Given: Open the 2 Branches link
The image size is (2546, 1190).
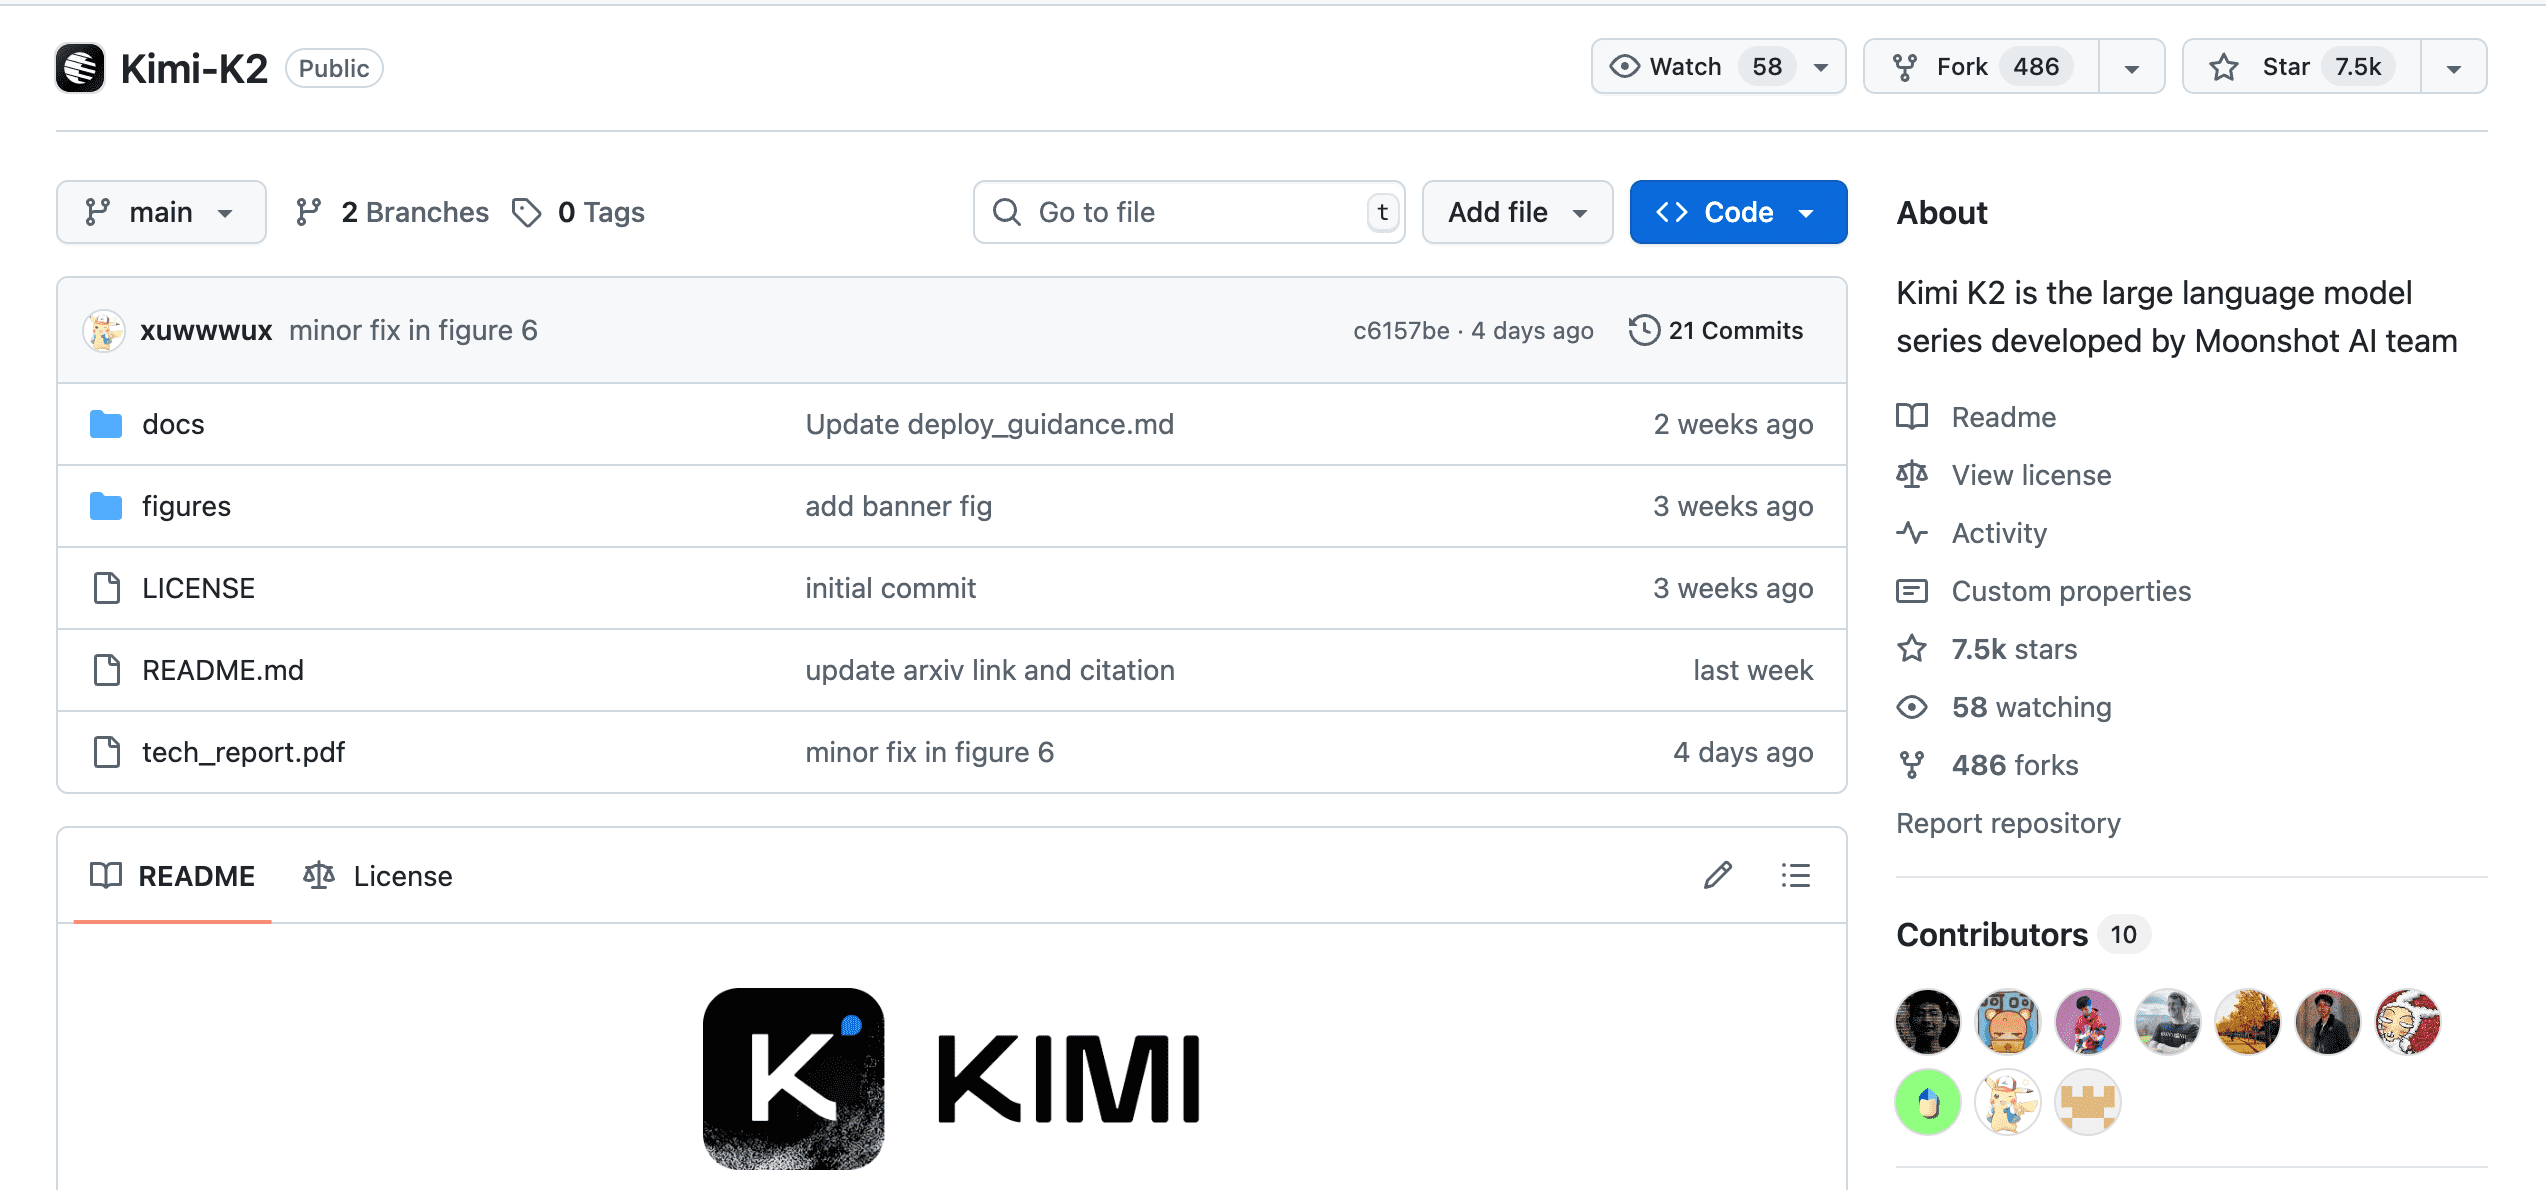Looking at the screenshot, I should tap(392, 212).
